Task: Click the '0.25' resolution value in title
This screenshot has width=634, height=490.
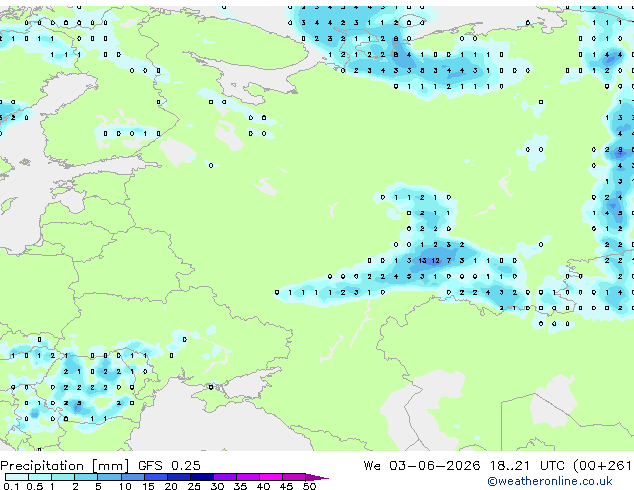Action: tap(186, 465)
